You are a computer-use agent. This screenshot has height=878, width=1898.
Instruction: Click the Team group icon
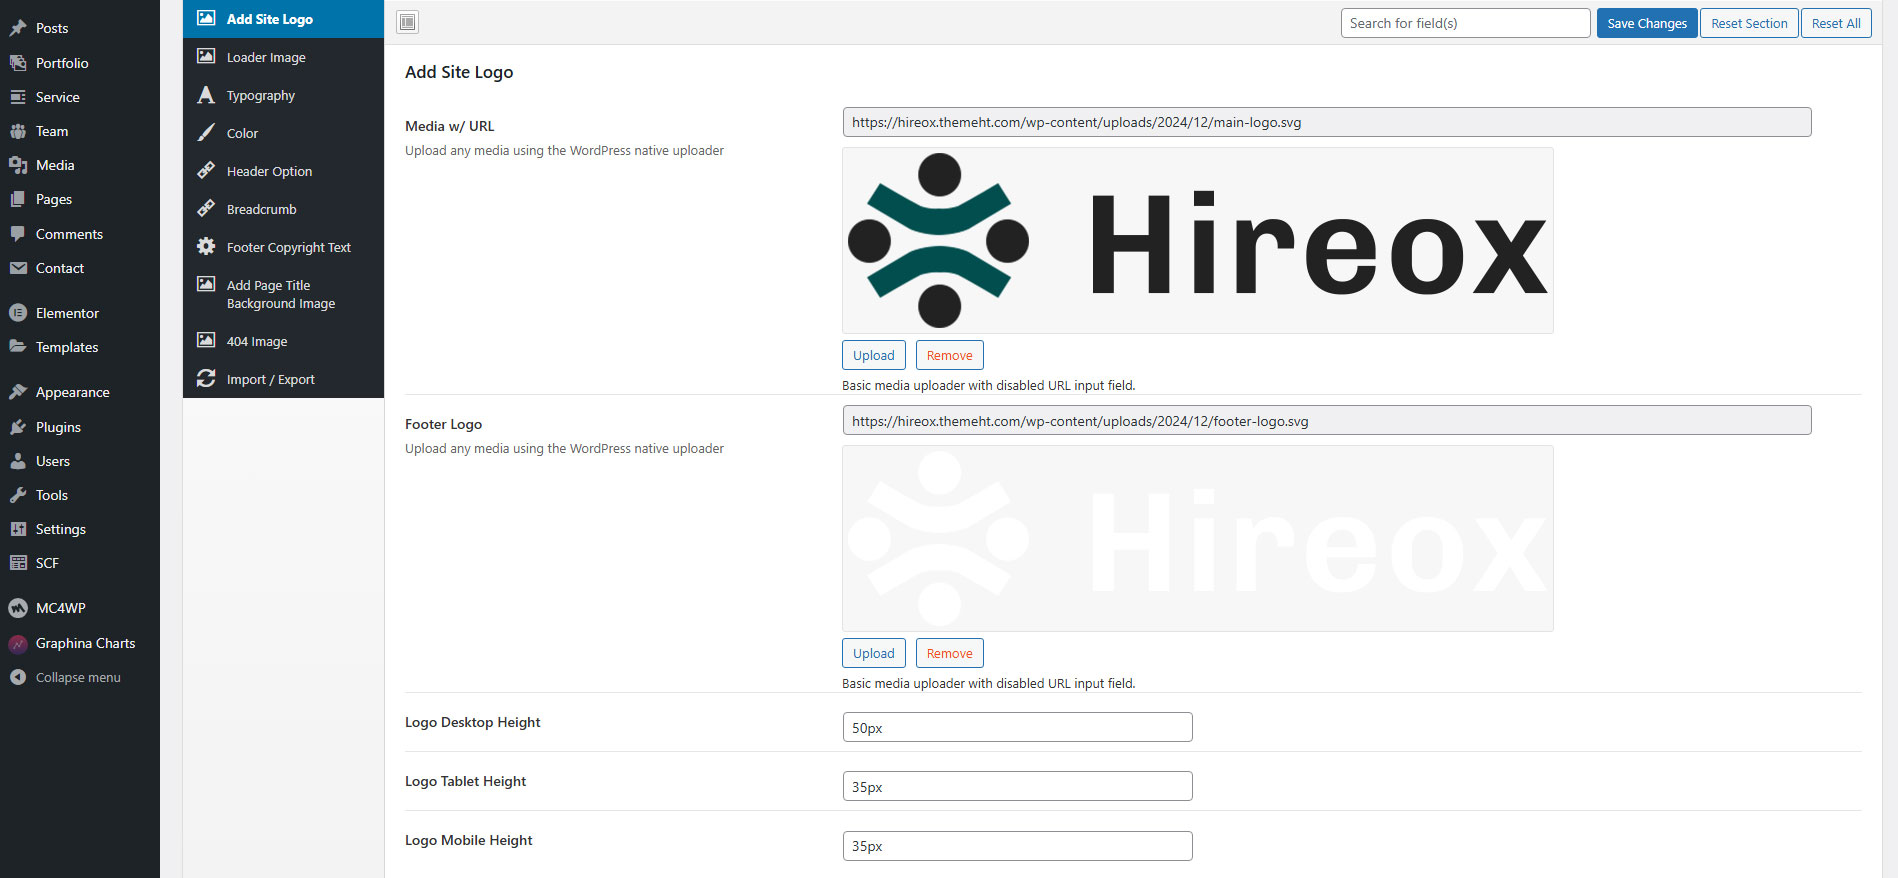click(18, 131)
